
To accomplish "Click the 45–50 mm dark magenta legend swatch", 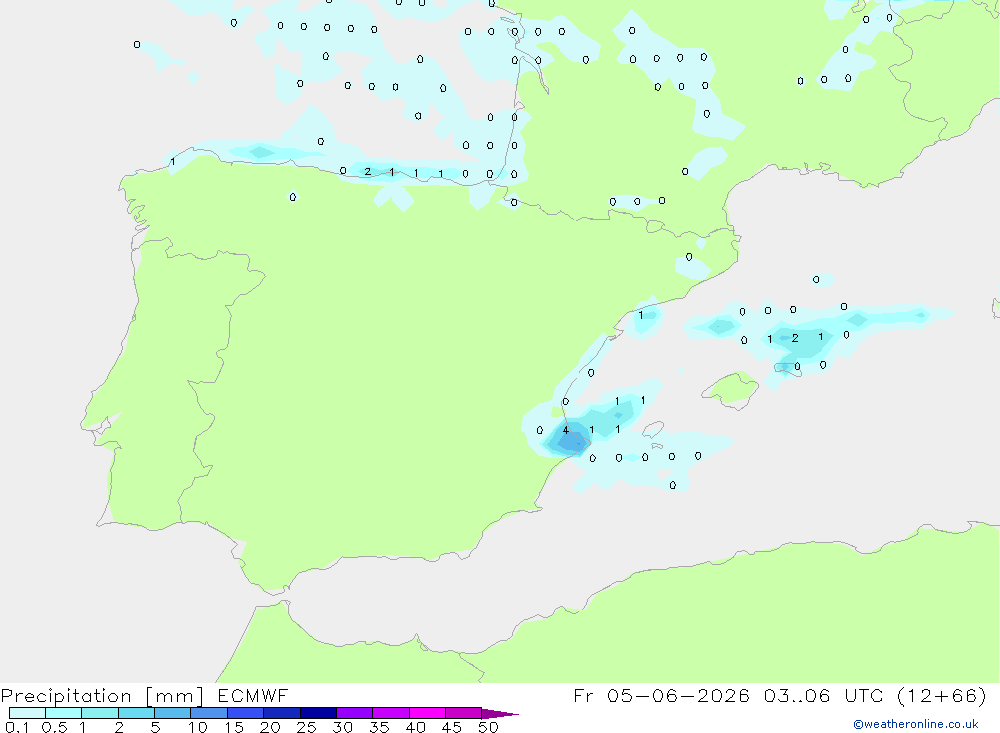I will pos(464,713).
